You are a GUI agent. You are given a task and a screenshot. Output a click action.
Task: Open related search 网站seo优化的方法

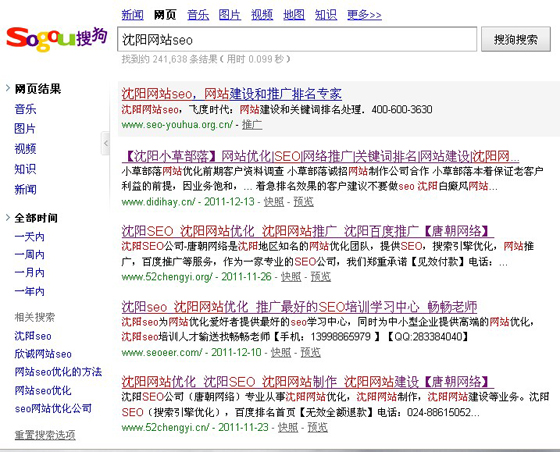[58, 372]
